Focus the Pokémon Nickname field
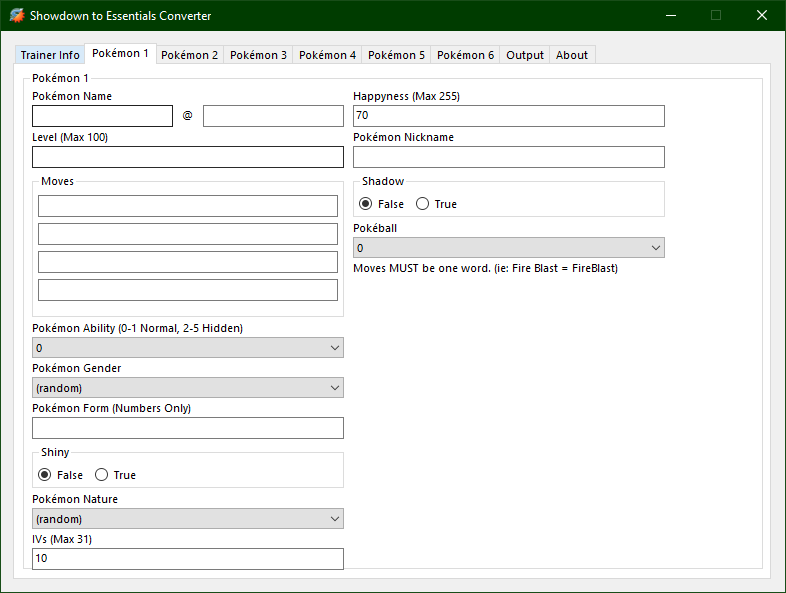 point(508,157)
